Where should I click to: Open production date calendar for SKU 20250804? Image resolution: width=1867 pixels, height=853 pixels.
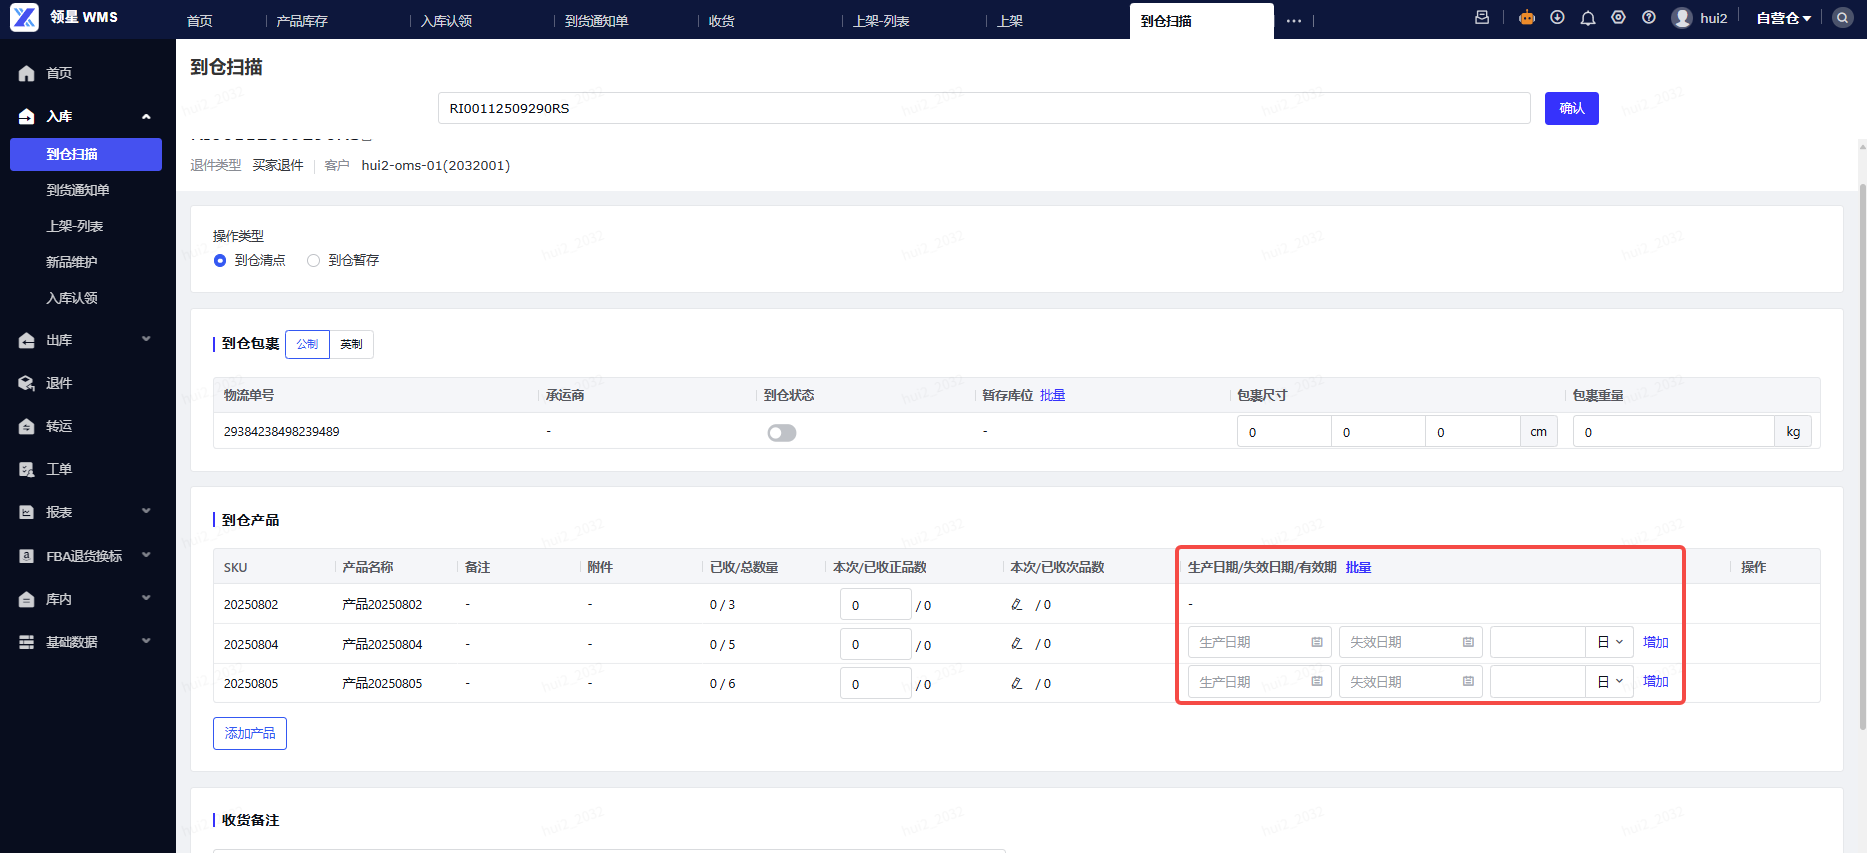click(x=1317, y=642)
